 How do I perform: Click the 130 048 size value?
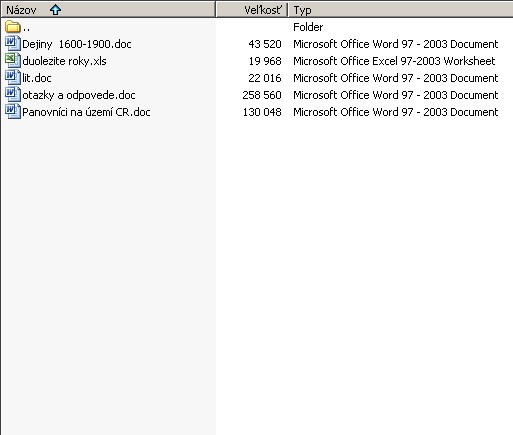point(262,112)
